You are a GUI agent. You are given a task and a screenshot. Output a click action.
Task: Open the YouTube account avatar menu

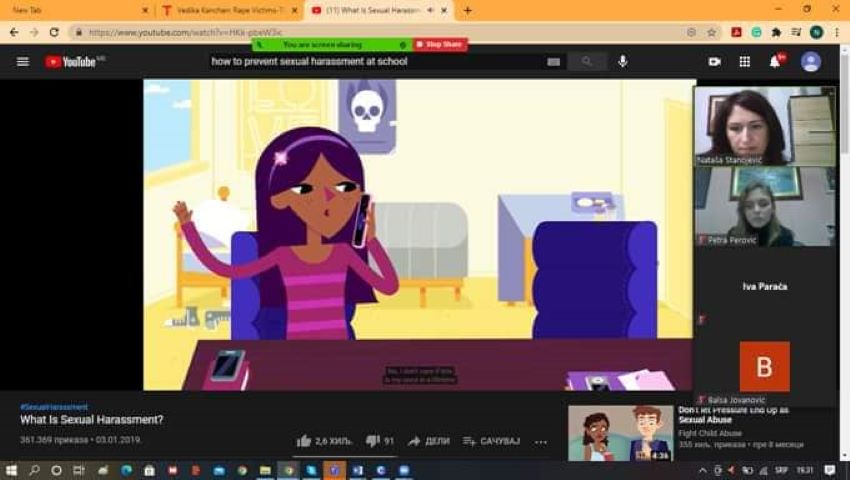pos(811,62)
